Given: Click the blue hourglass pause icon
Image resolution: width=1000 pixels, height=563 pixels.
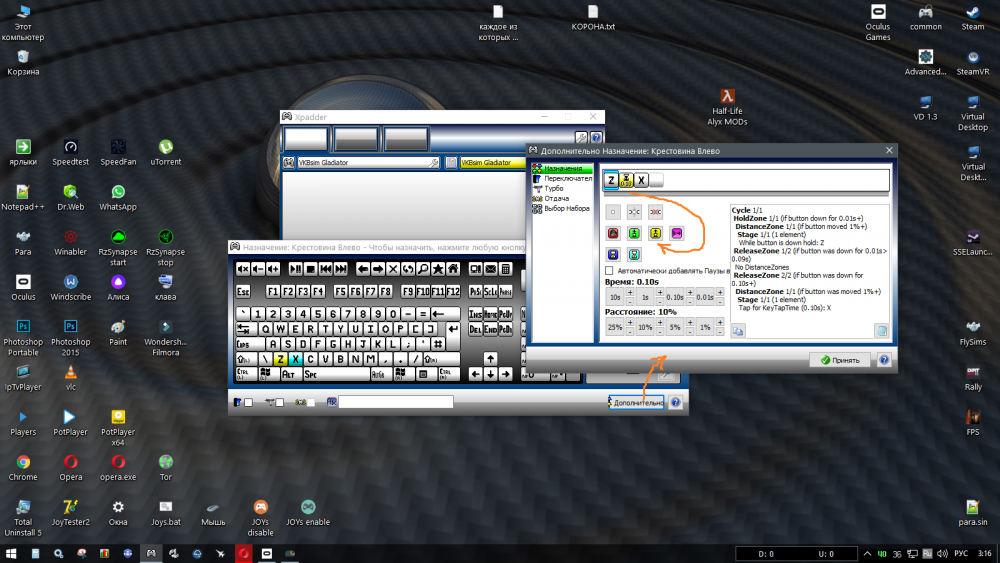Looking at the screenshot, I should tap(614, 254).
